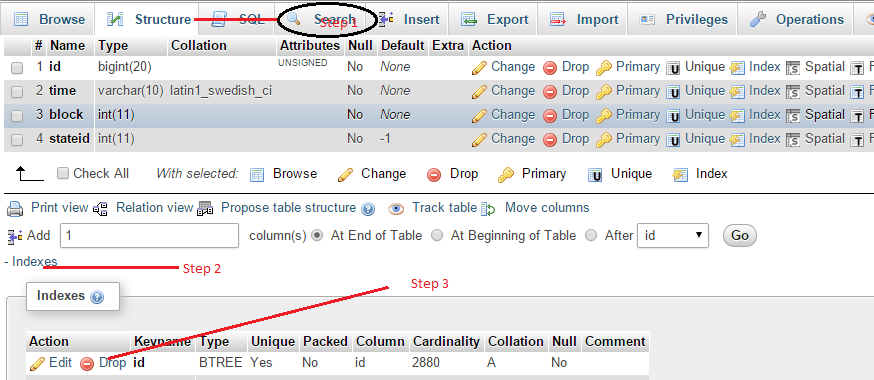
Task: Click the Add columns number input field
Action: [149, 236]
